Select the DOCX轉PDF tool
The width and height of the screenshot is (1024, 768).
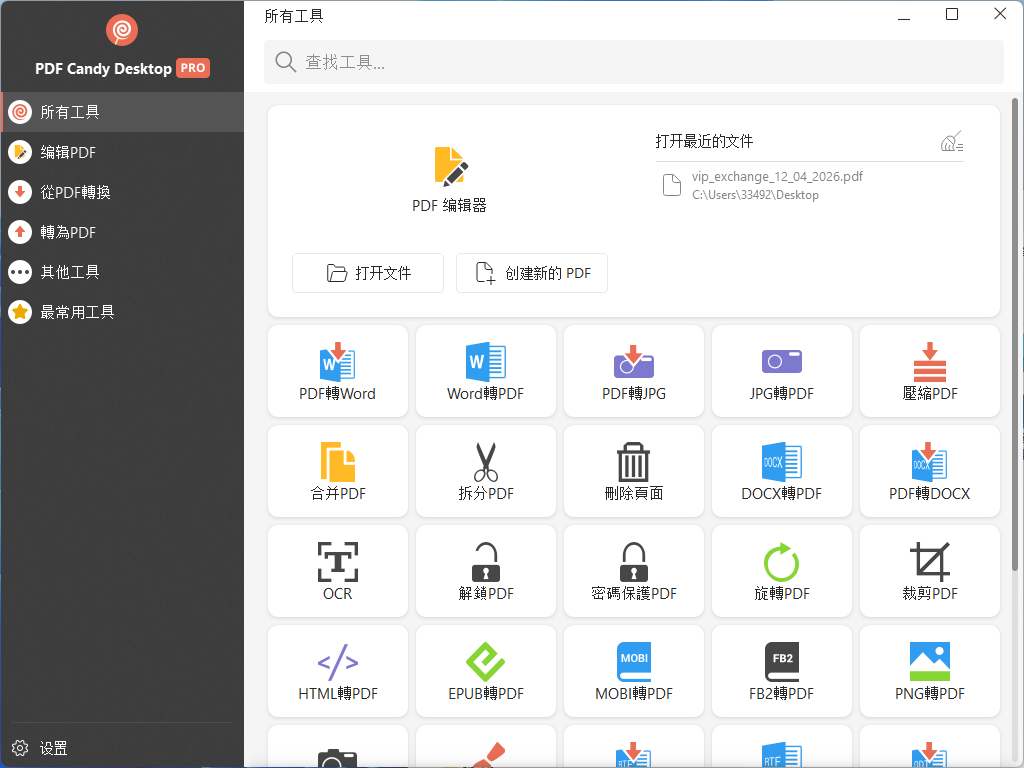(x=782, y=471)
